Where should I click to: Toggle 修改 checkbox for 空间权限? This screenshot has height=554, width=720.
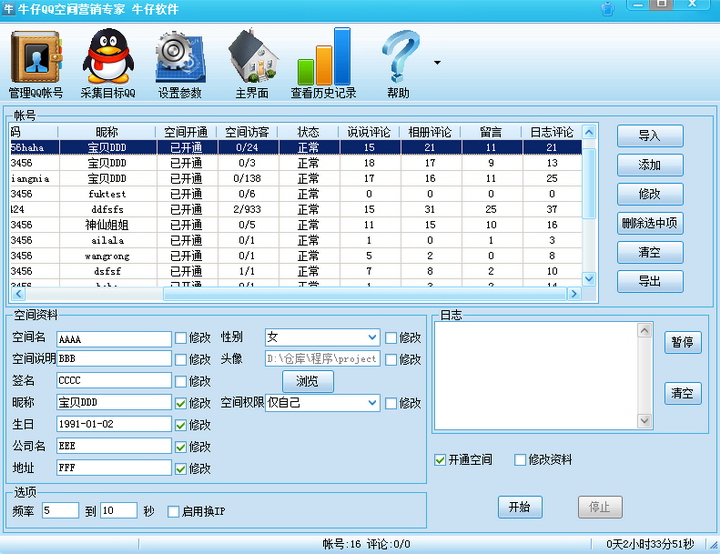[391, 403]
